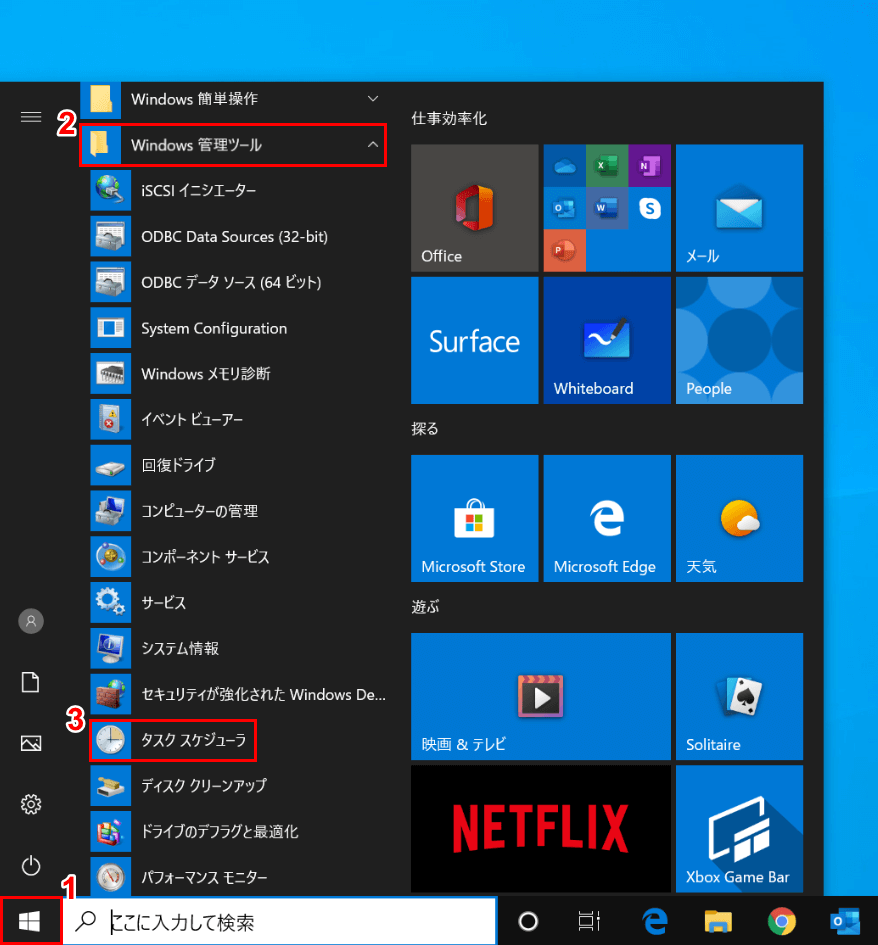Open Documents from the Start sidebar
The image size is (878, 945).
click(31, 682)
